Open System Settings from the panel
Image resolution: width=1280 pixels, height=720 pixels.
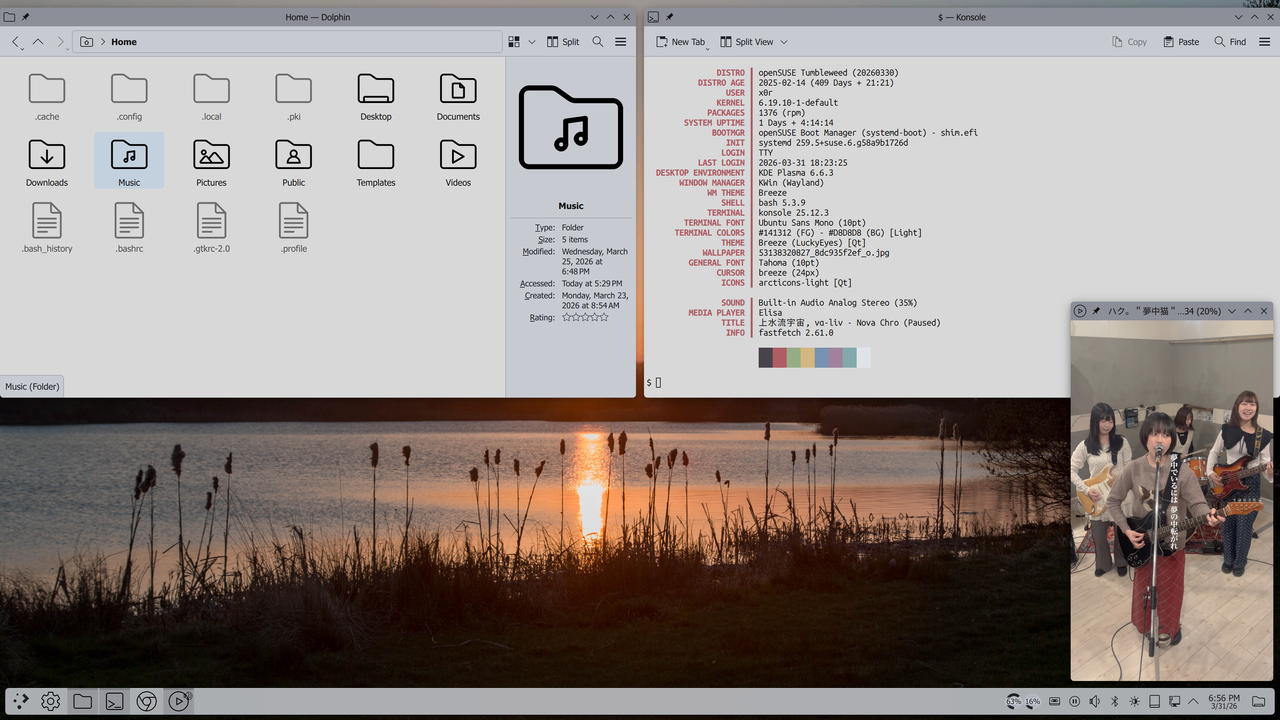51,702
